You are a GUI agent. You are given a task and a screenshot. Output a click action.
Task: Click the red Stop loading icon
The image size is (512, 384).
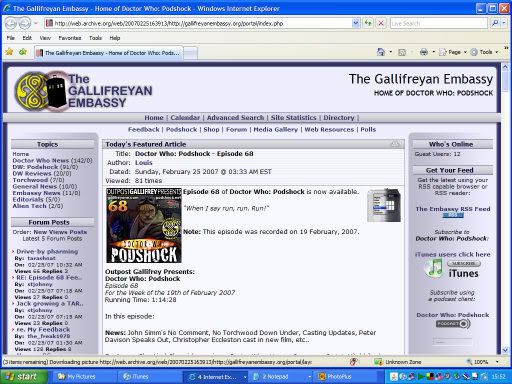381,23
